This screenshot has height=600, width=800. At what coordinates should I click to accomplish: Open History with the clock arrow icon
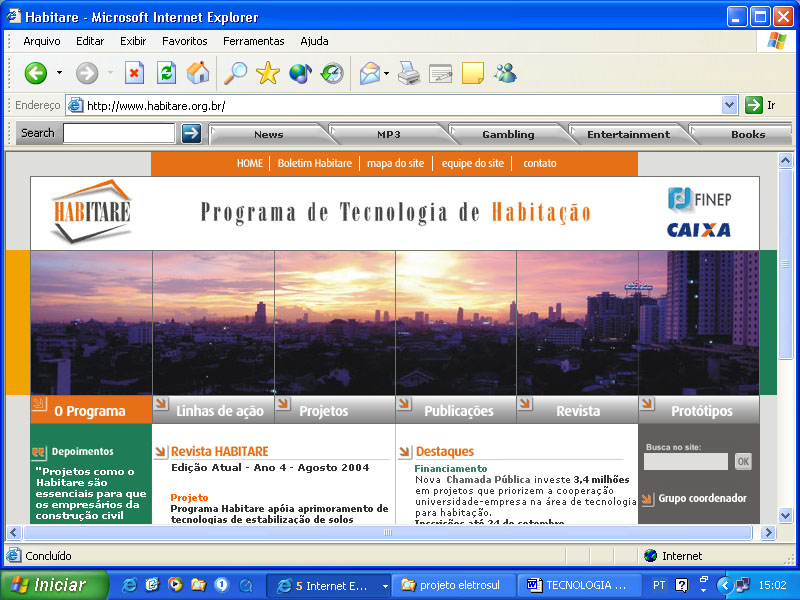point(332,73)
